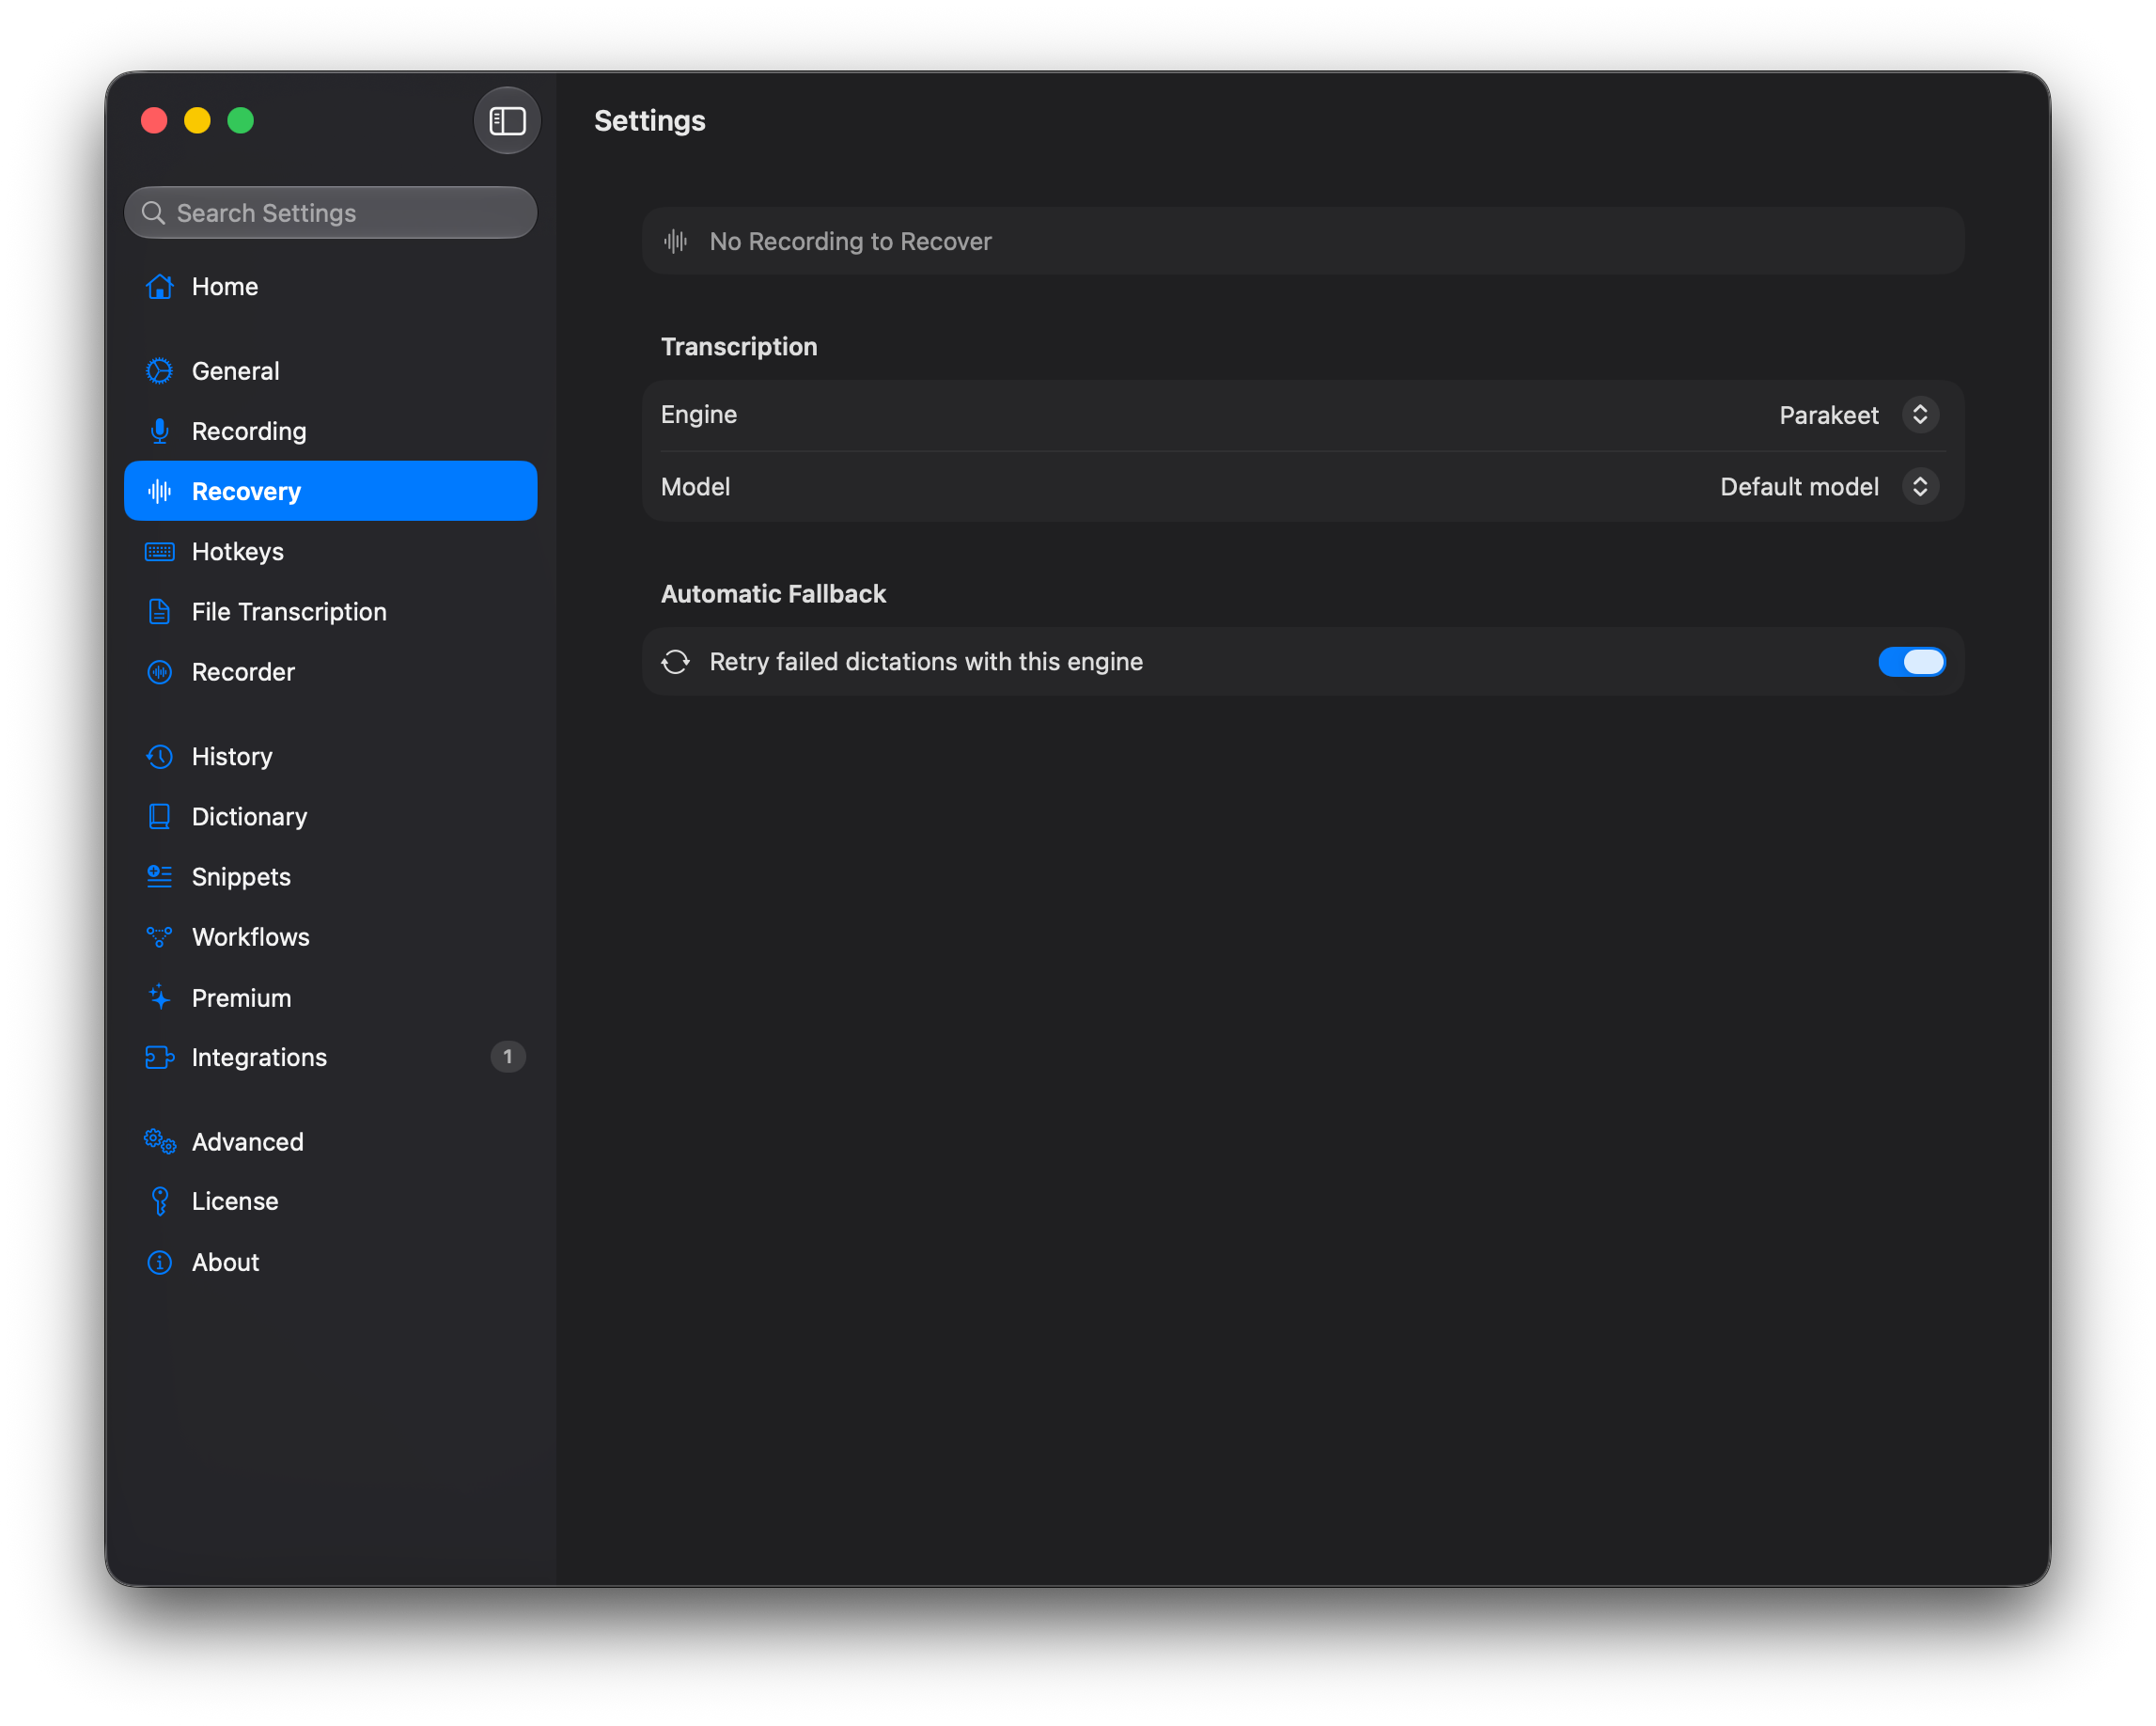
Task: Open File Transcription document icon
Action: [x=159, y=612]
